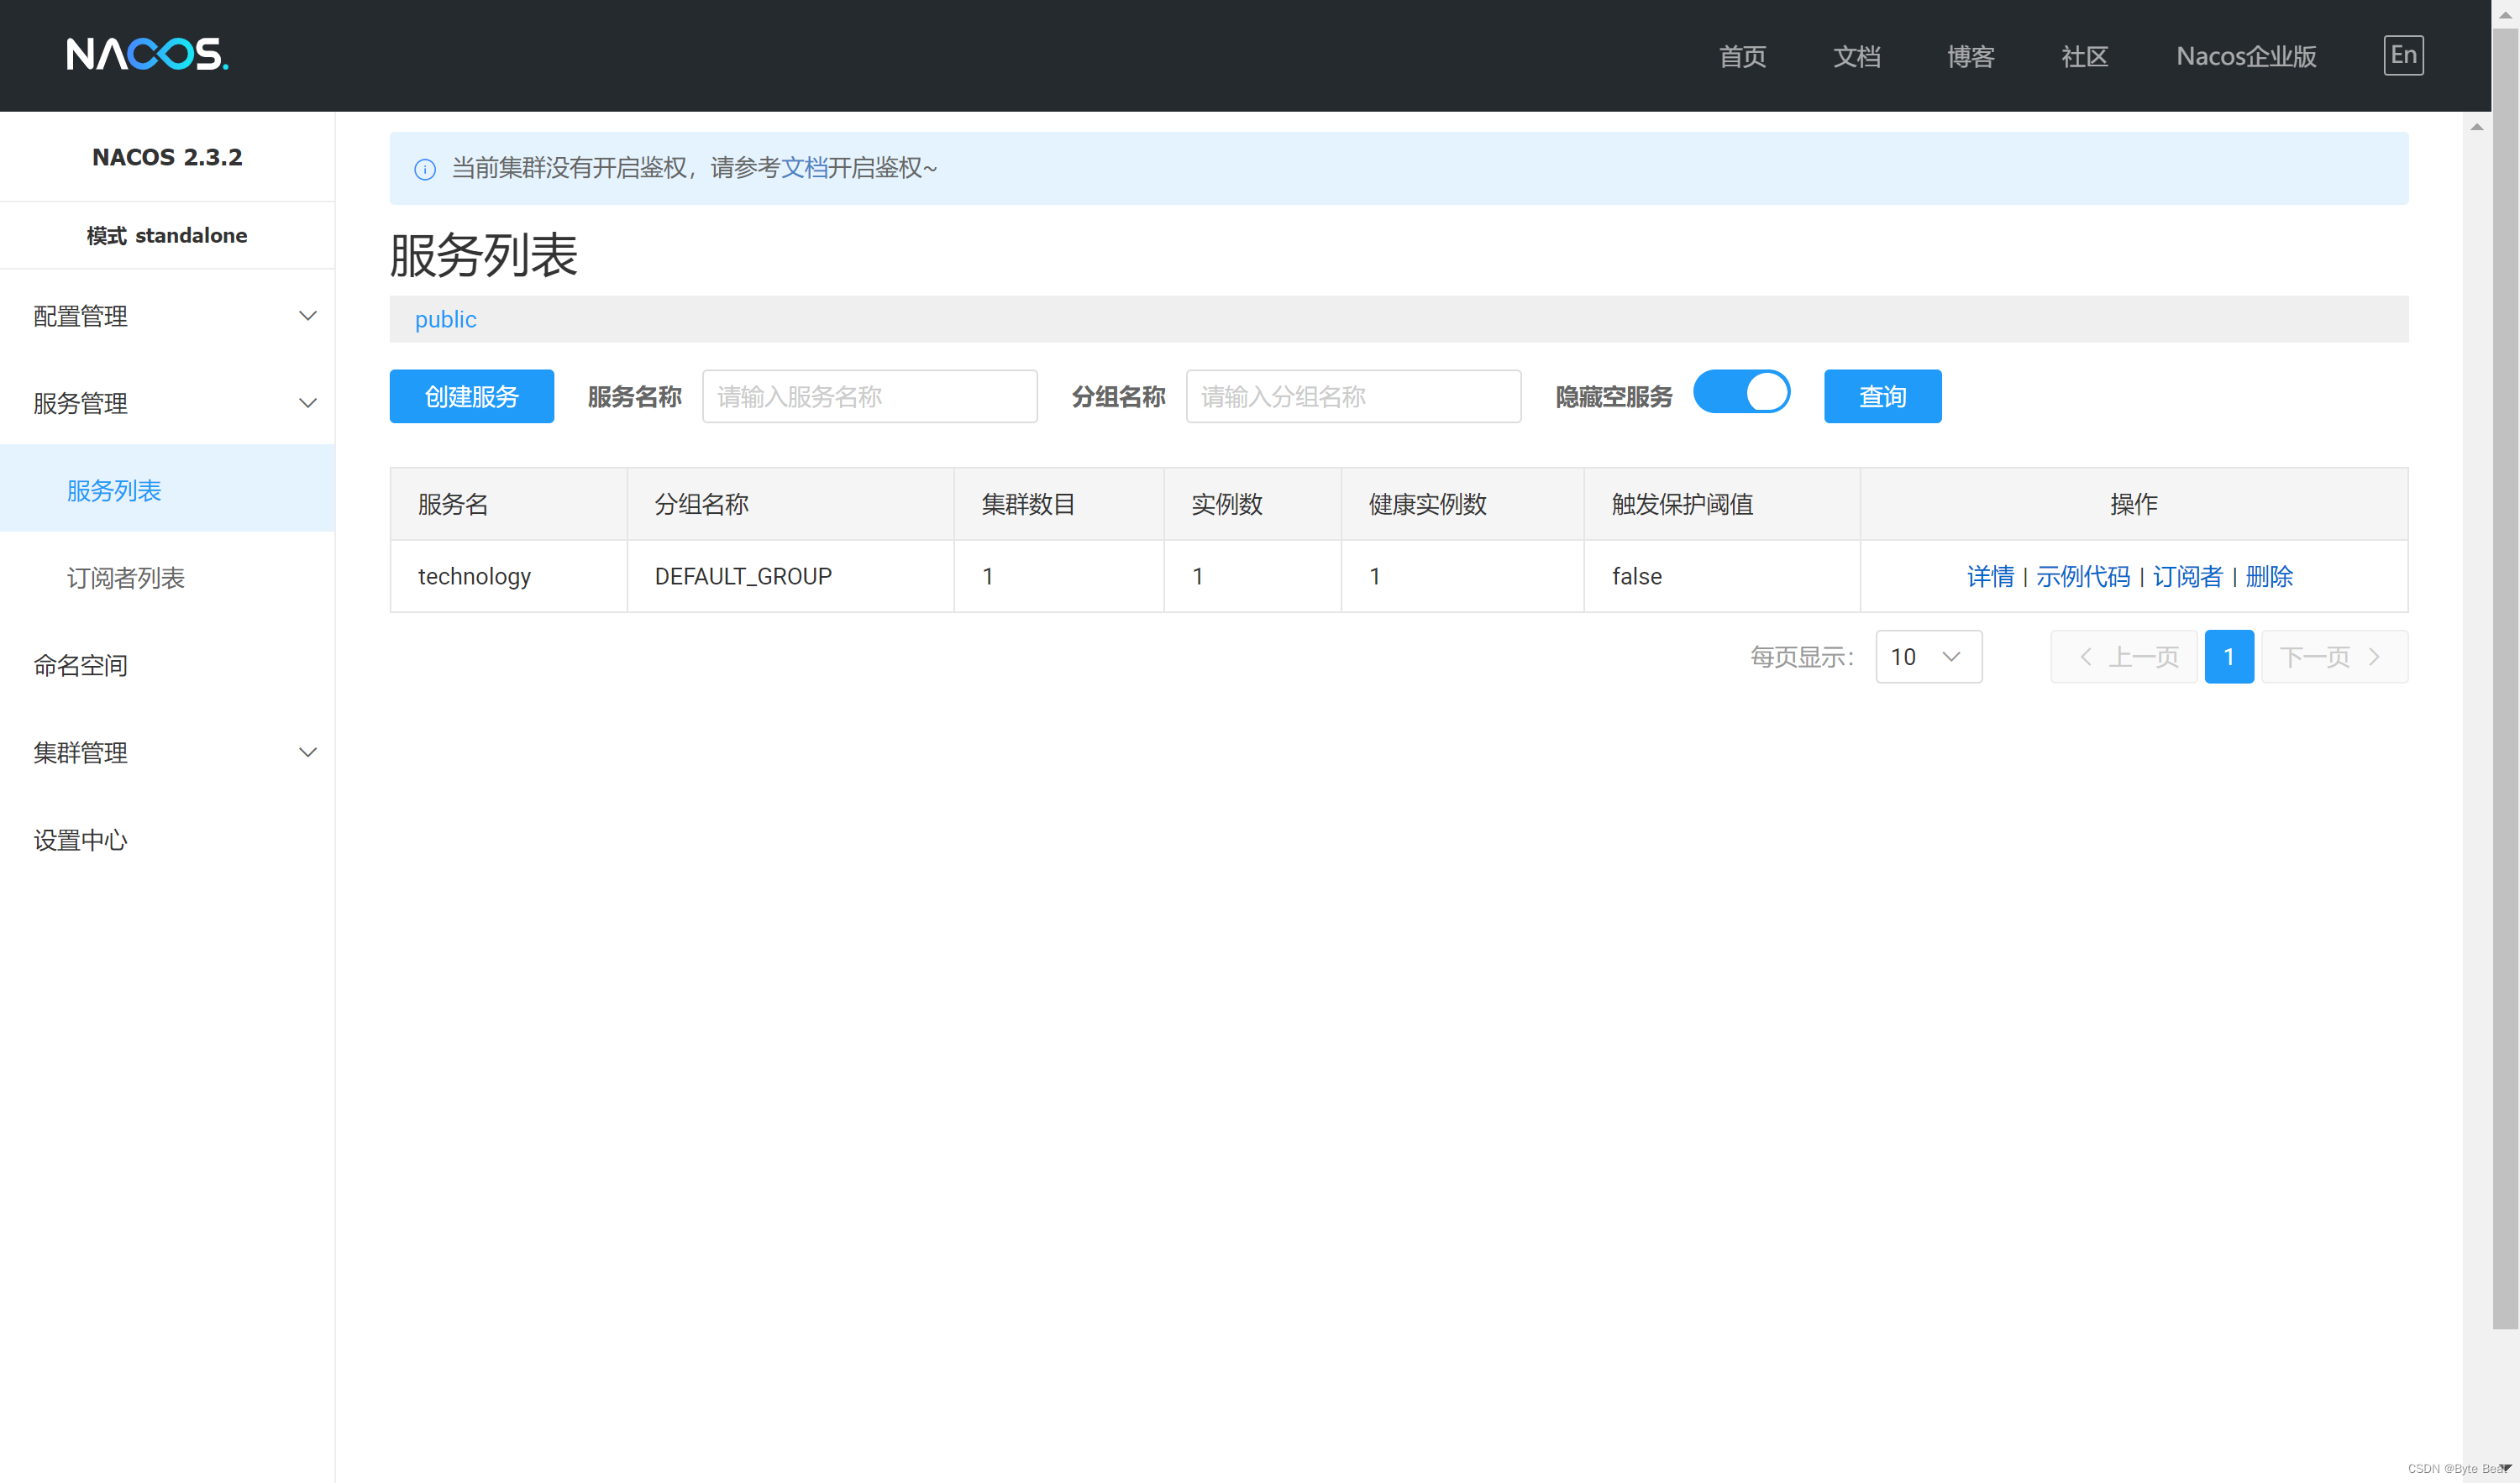2520x1483 pixels.
Task: Open 详情 for technology service
Action: click(1989, 576)
